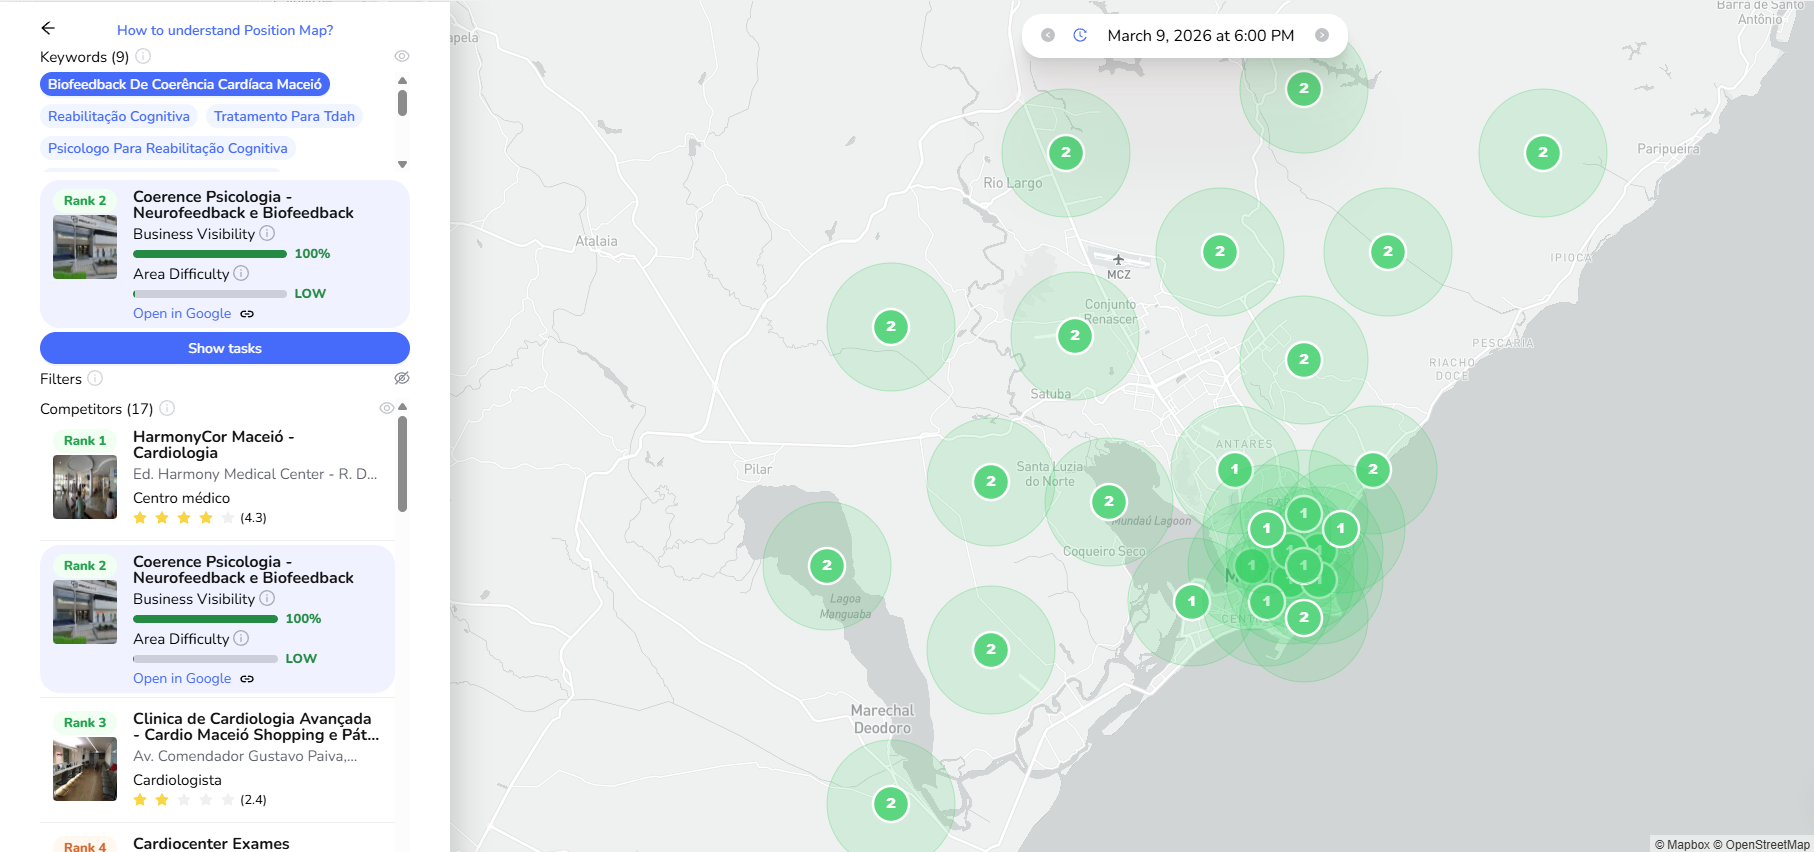Click Clinica de Cardiologia Avançada thumbnail
Image resolution: width=1814 pixels, height=852 pixels.
click(85, 769)
